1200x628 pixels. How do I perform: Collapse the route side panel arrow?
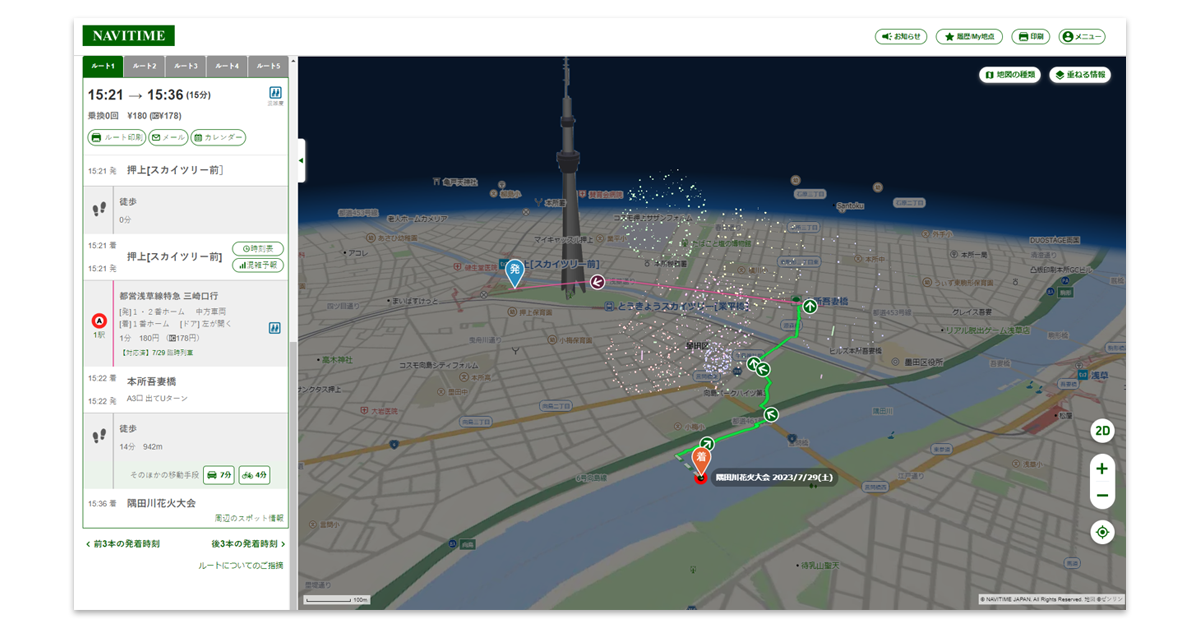tap(301, 161)
